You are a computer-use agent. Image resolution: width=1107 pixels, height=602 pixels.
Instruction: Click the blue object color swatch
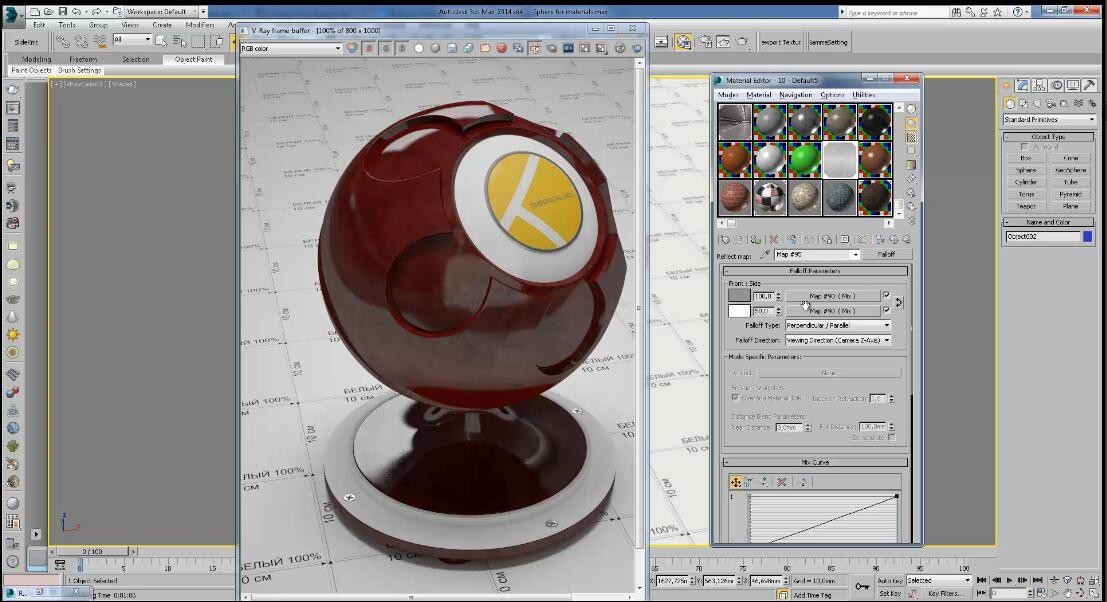[1088, 236]
